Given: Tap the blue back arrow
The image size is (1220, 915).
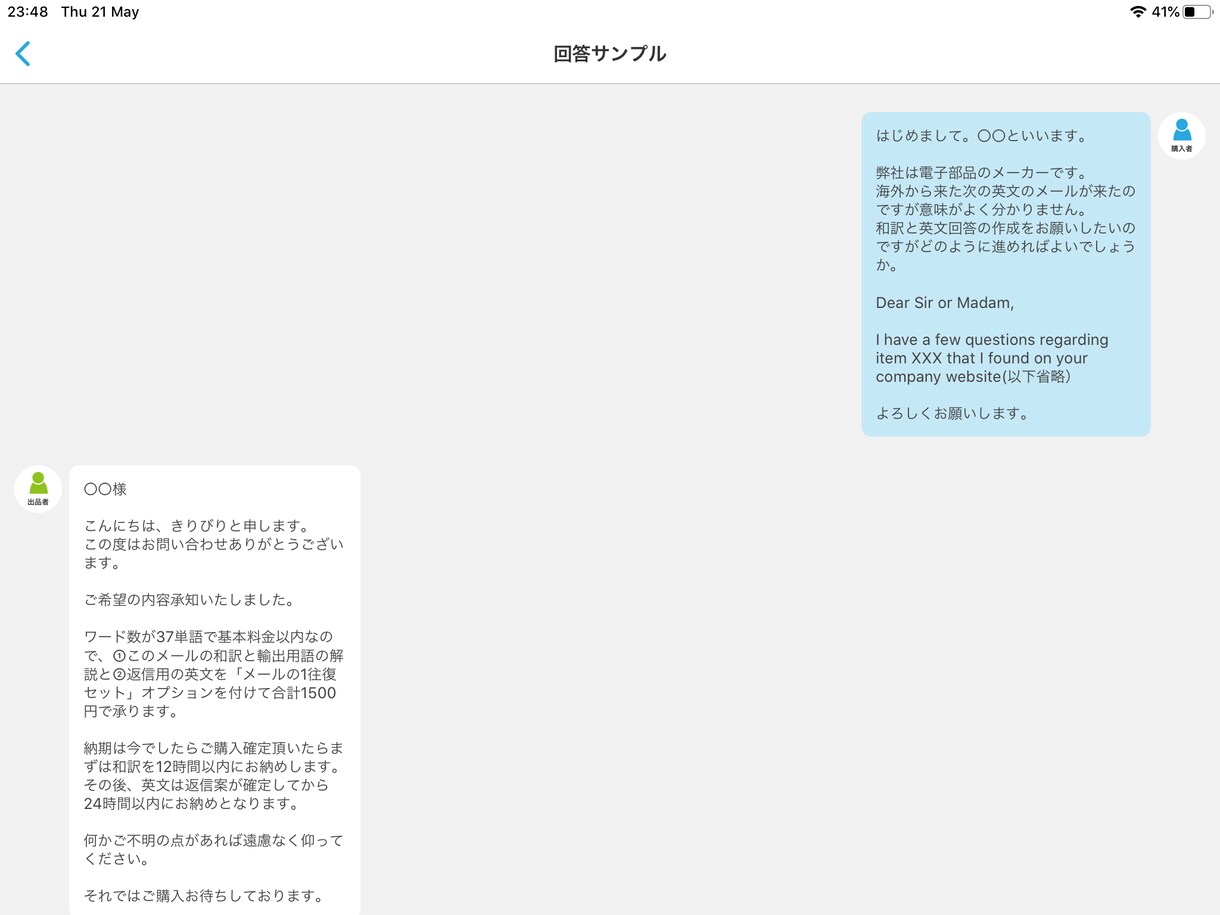Looking at the screenshot, I should [23, 53].
